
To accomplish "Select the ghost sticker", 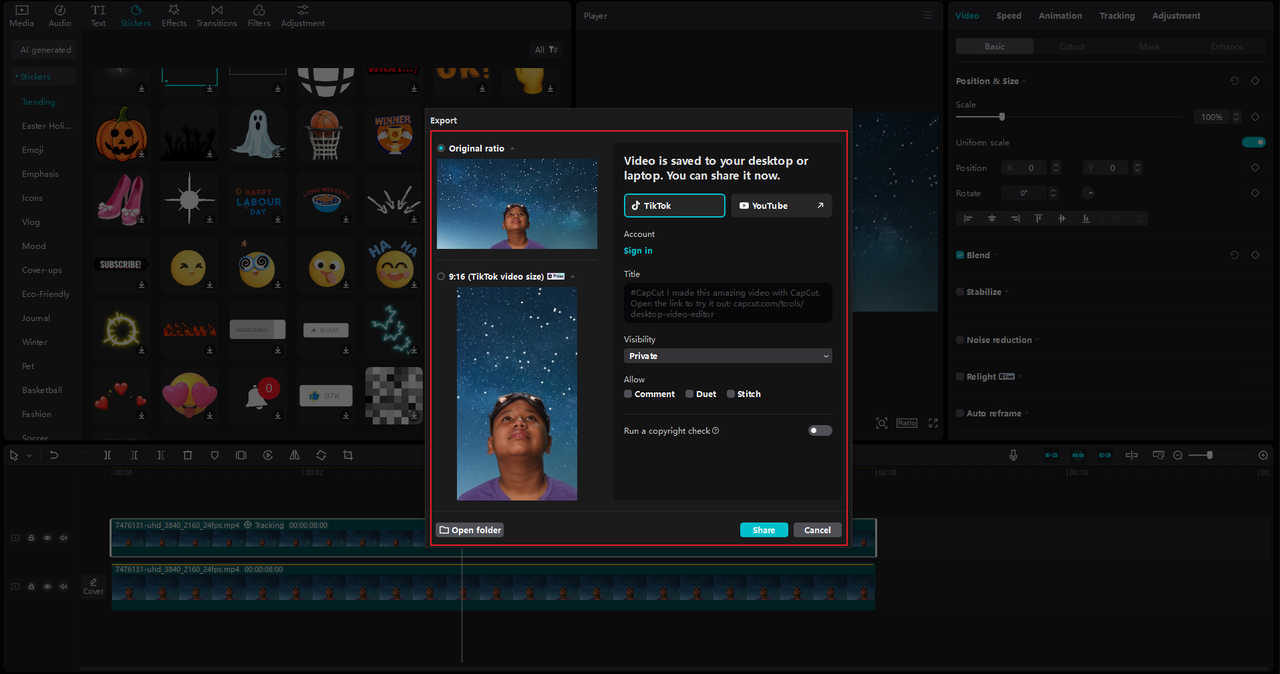I will click(x=257, y=132).
